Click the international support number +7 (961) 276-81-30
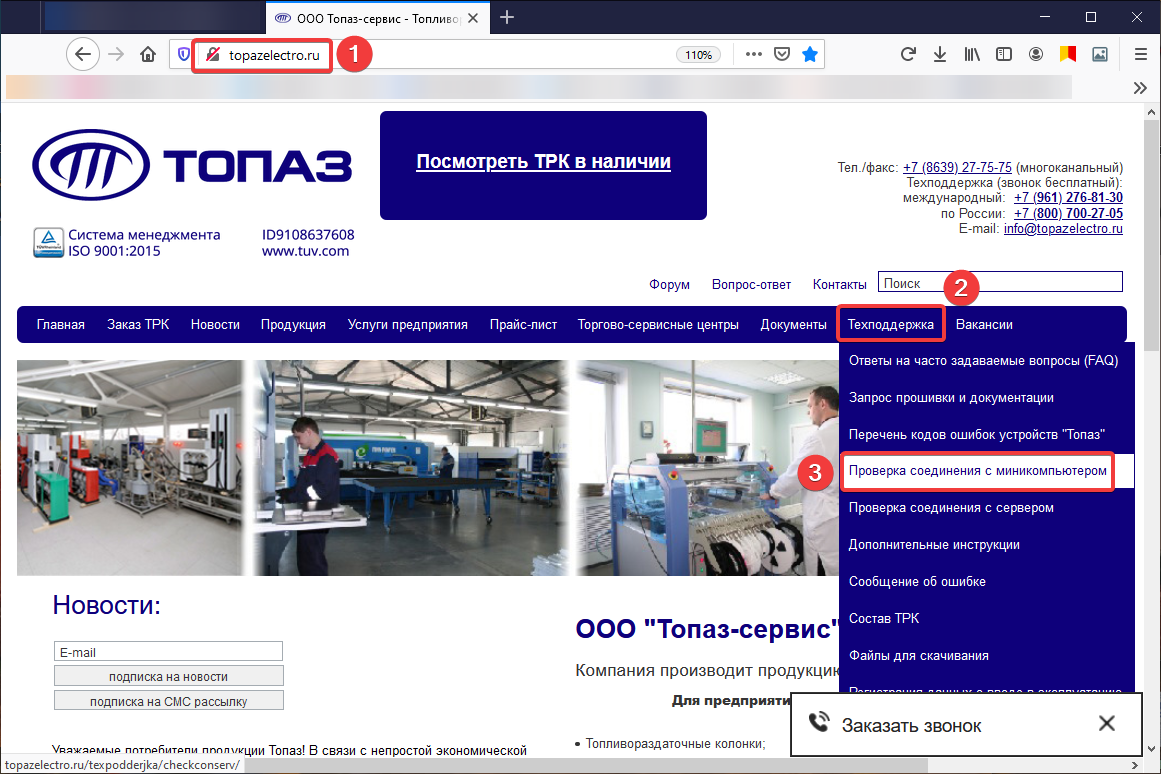Screen dimensions: 1161x774 click(x=1068, y=198)
